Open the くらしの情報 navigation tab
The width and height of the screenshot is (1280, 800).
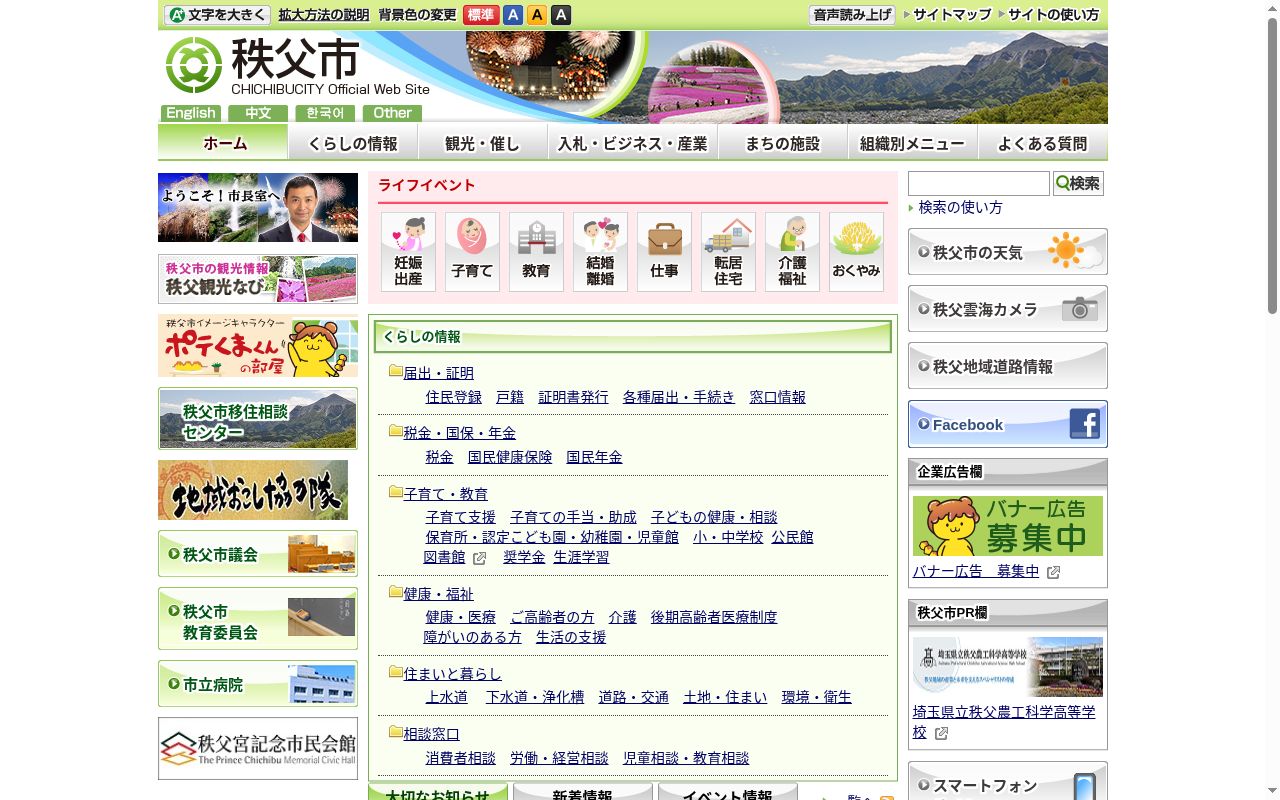tap(353, 142)
